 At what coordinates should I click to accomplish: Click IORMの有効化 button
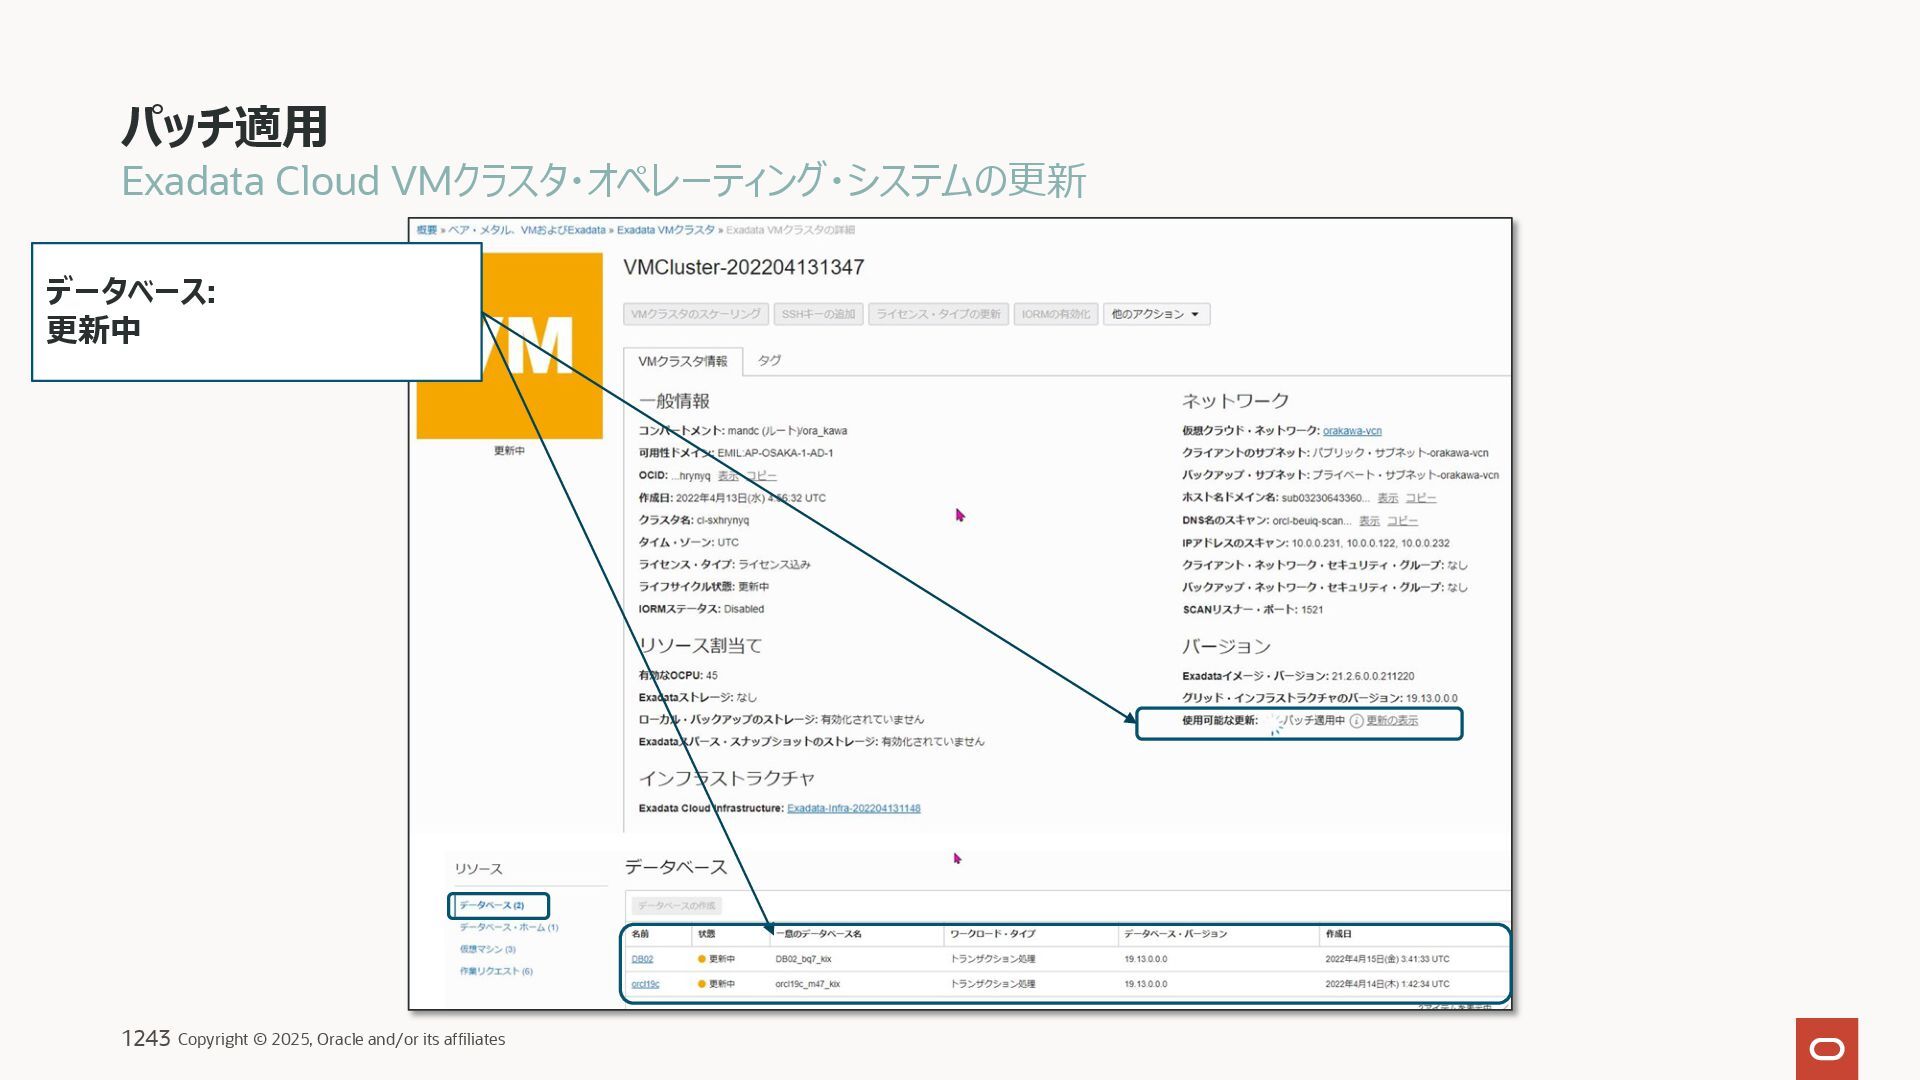coord(1055,314)
